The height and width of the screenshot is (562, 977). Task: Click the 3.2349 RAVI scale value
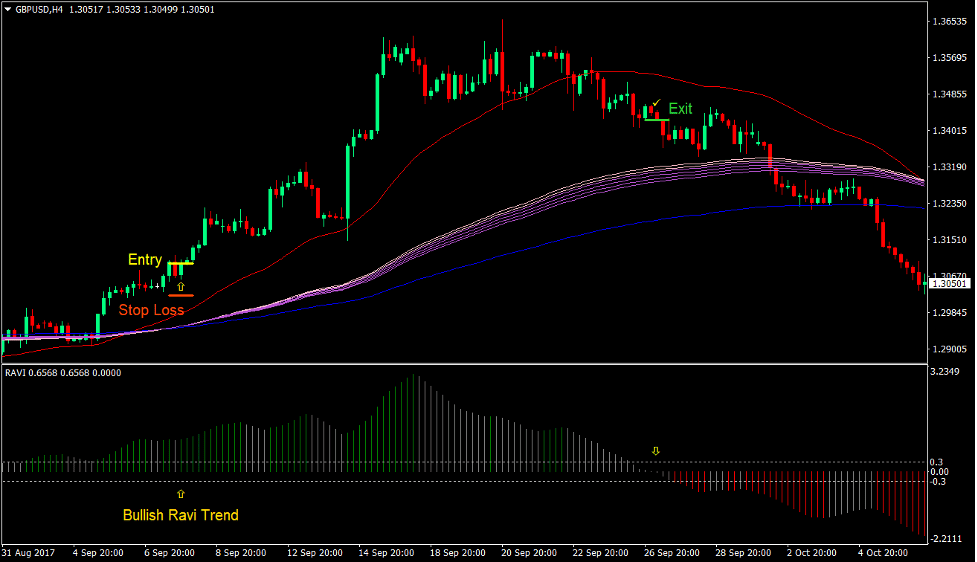click(x=945, y=372)
